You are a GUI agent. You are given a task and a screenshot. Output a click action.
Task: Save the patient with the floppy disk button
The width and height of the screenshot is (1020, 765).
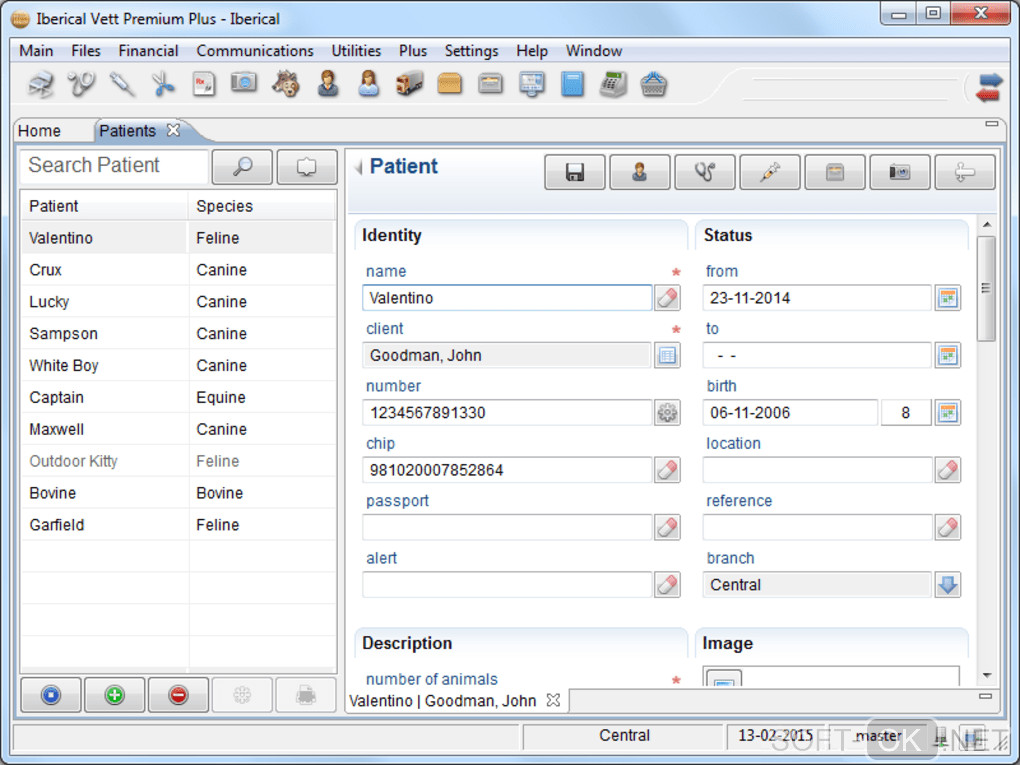[574, 172]
